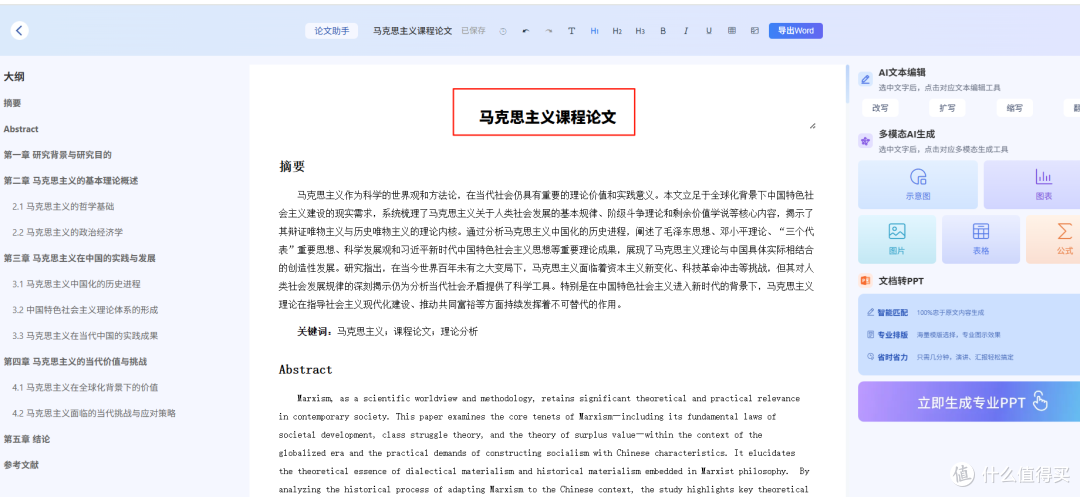Image resolution: width=1080 pixels, height=497 pixels.
Task: Click the Abstract heading in document
Action: point(305,370)
